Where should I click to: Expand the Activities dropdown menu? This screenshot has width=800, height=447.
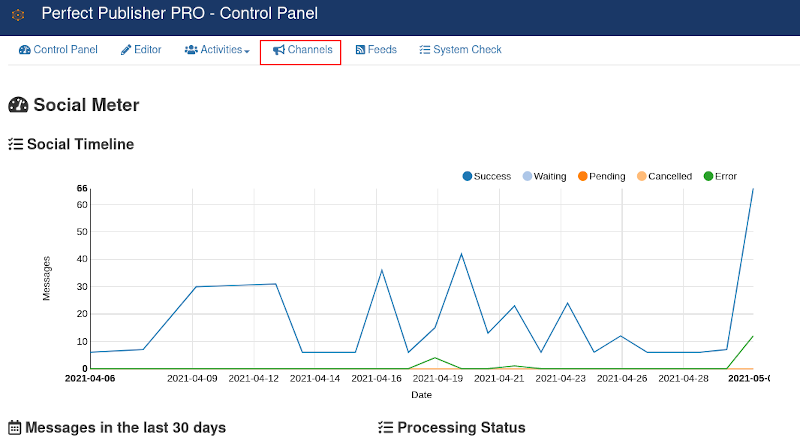click(217, 50)
